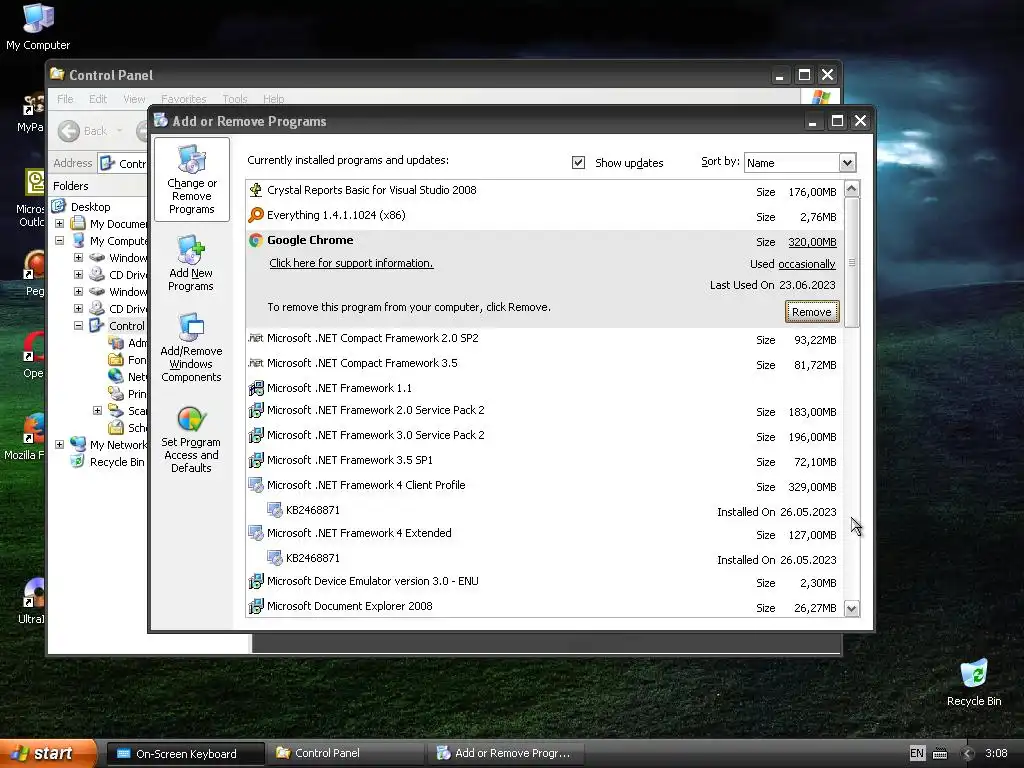Image resolution: width=1024 pixels, height=768 pixels.
Task: Select Microsoft Document Explorer 2008 row
Action: 545,607
